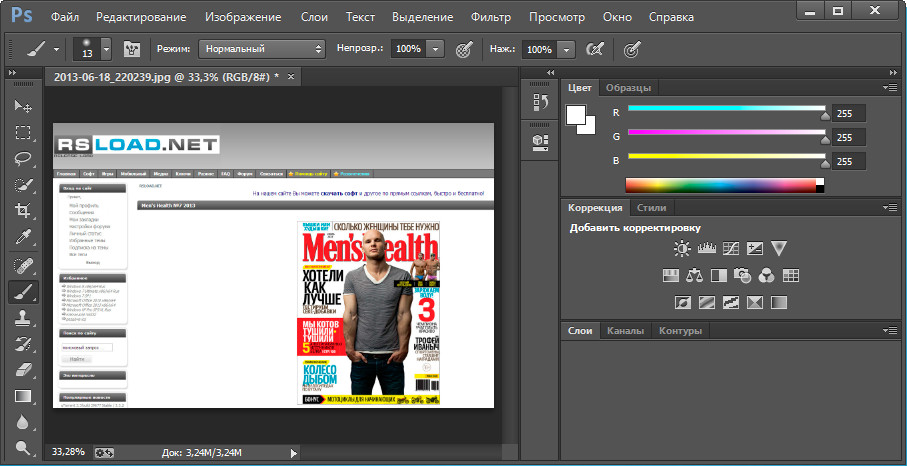Image resolution: width=907 pixels, height=466 pixels.
Task: Open the Цвет panel options menu
Action: point(890,88)
